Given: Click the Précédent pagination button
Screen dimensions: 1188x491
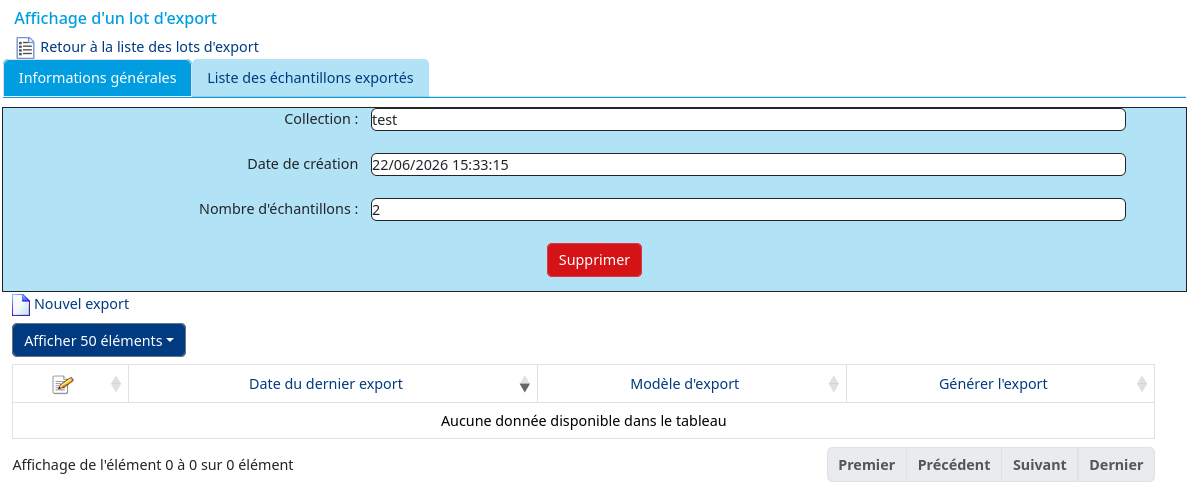Looking at the screenshot, I should [954, 464].
